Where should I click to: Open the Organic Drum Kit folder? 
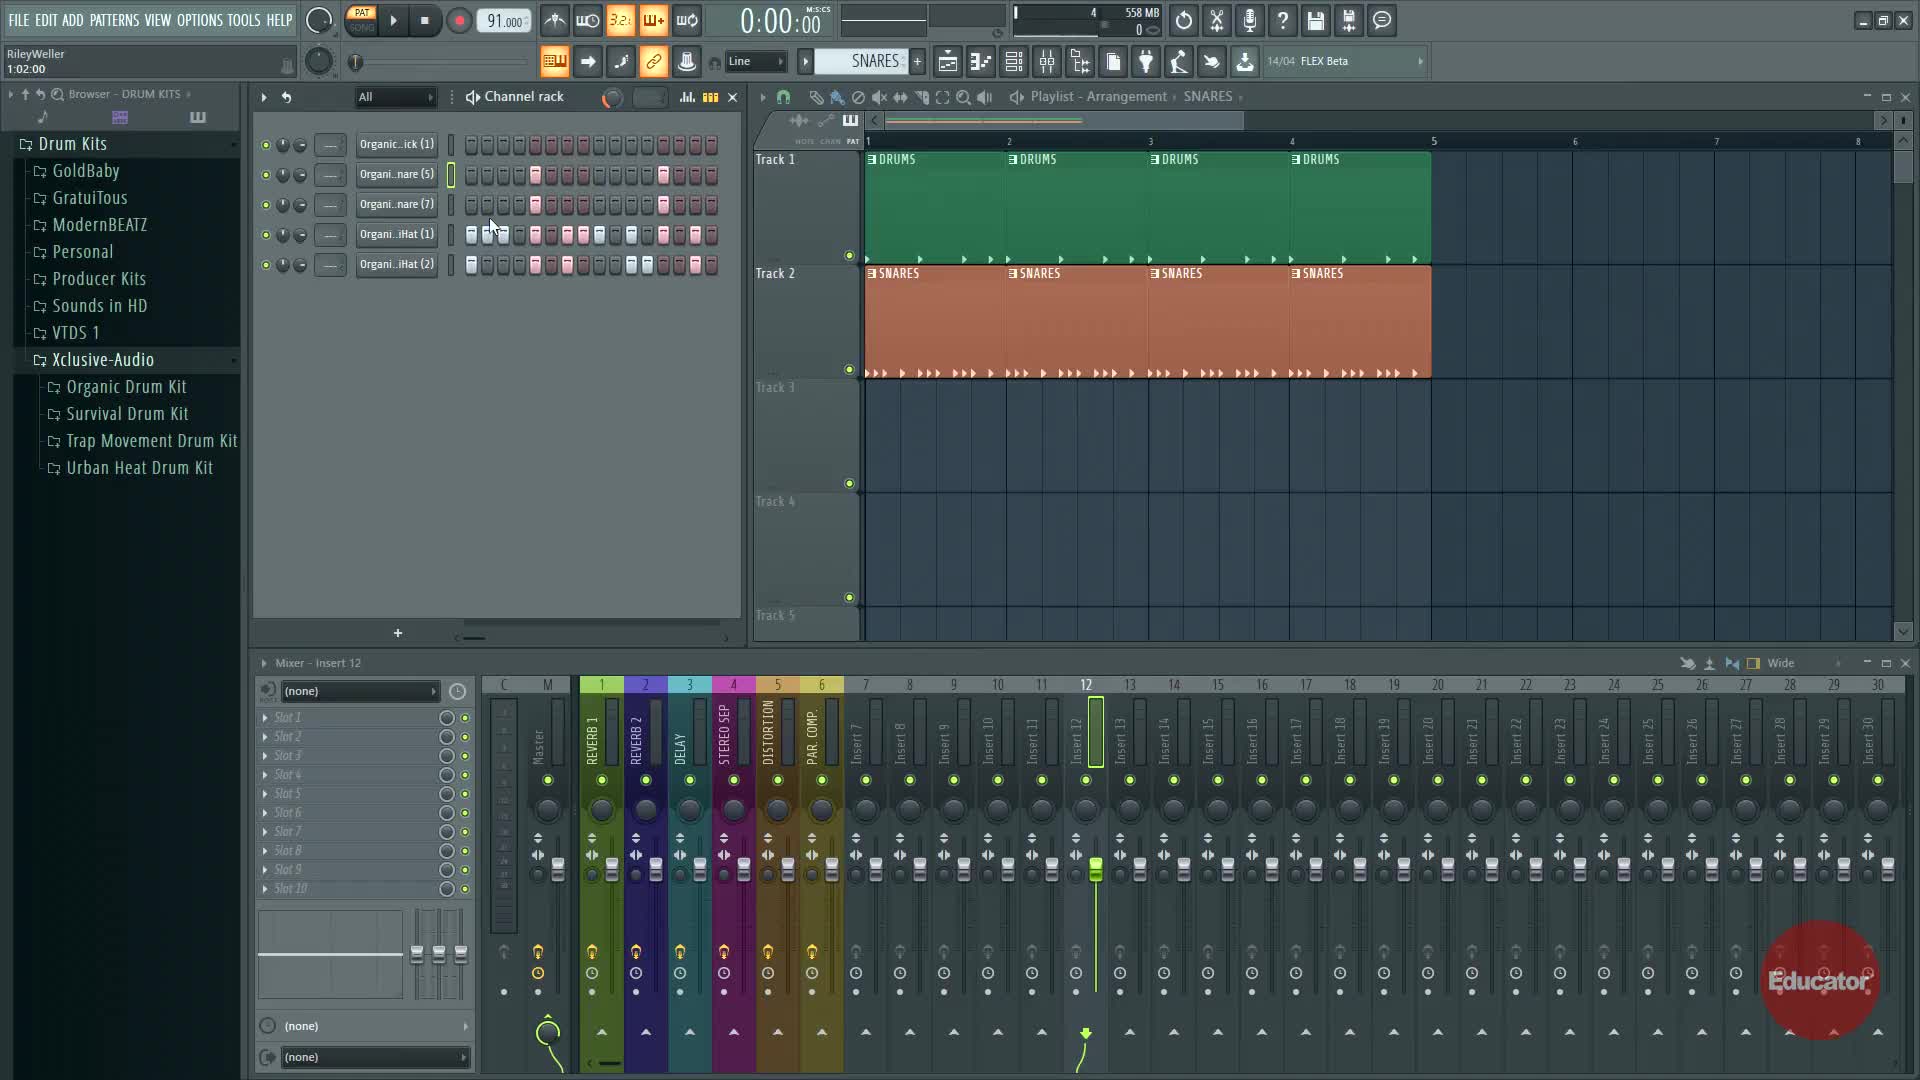tap(126, 387)
